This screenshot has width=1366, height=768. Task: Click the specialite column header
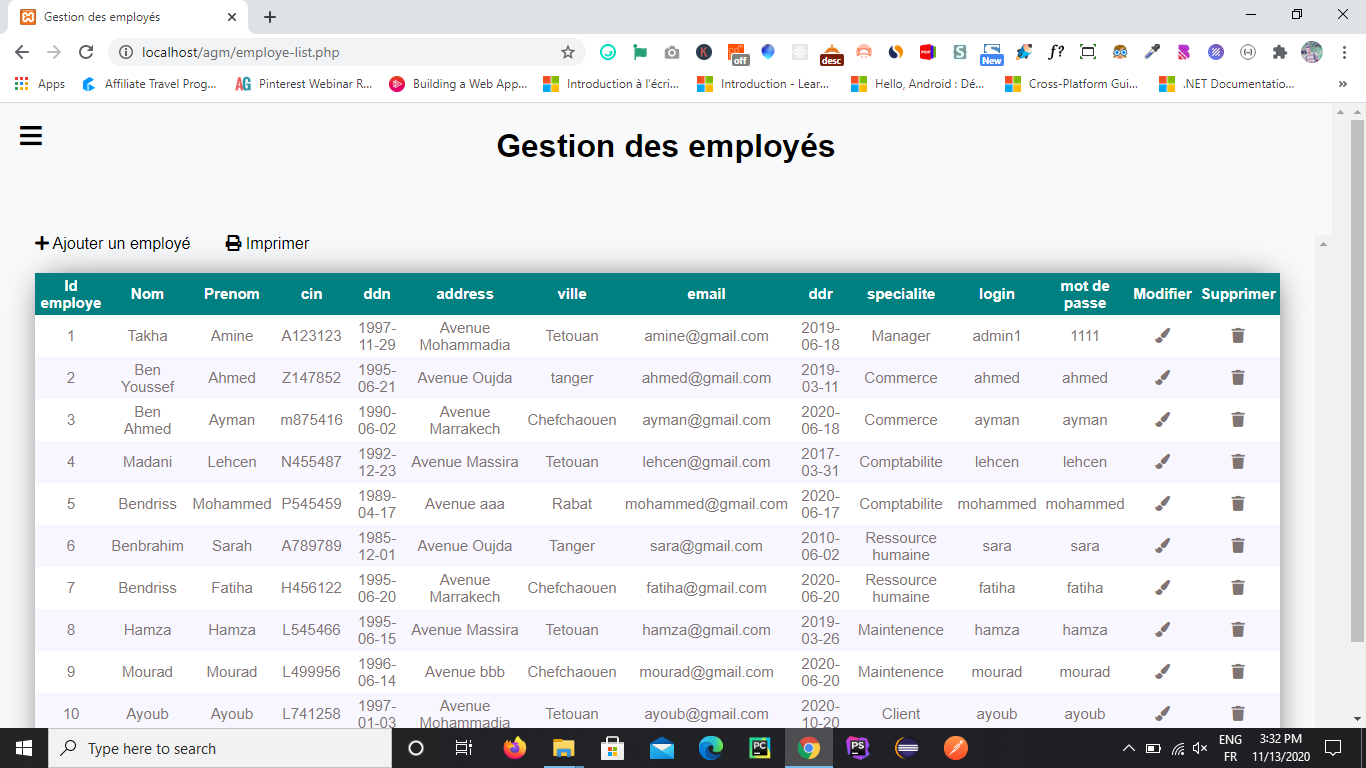(x=901, y=294)
